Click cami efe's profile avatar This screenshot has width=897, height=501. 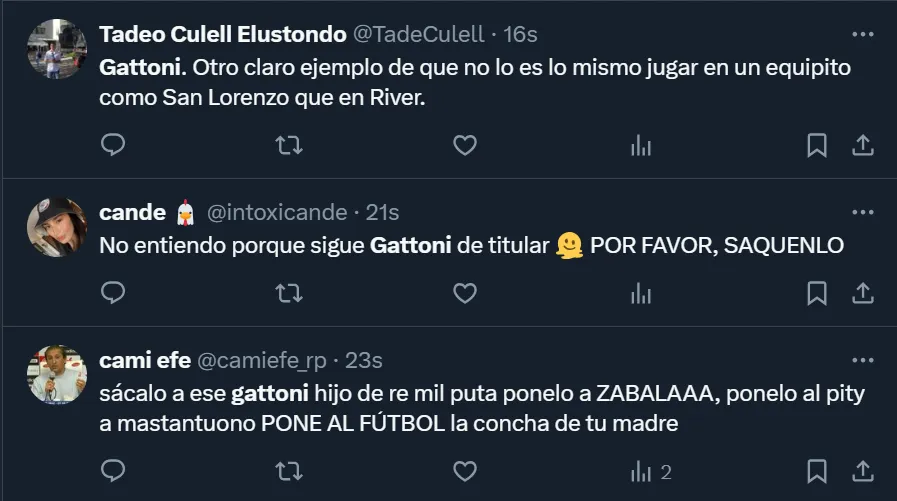click(x=57, y=376)
